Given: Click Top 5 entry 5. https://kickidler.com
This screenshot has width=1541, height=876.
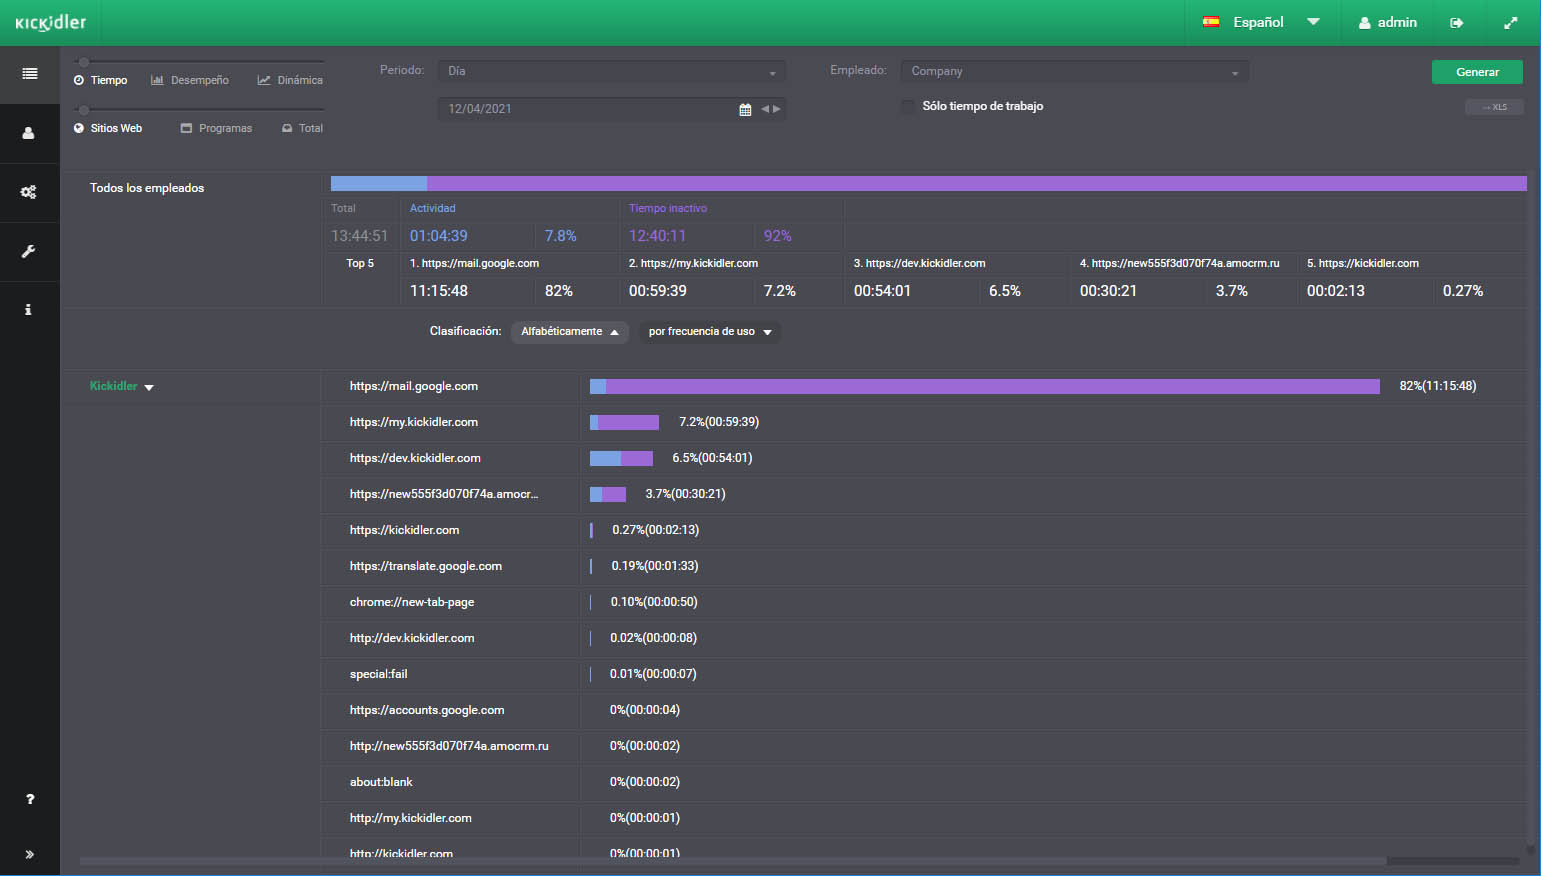Looking at the screenshot, I should pos(1363,263).
